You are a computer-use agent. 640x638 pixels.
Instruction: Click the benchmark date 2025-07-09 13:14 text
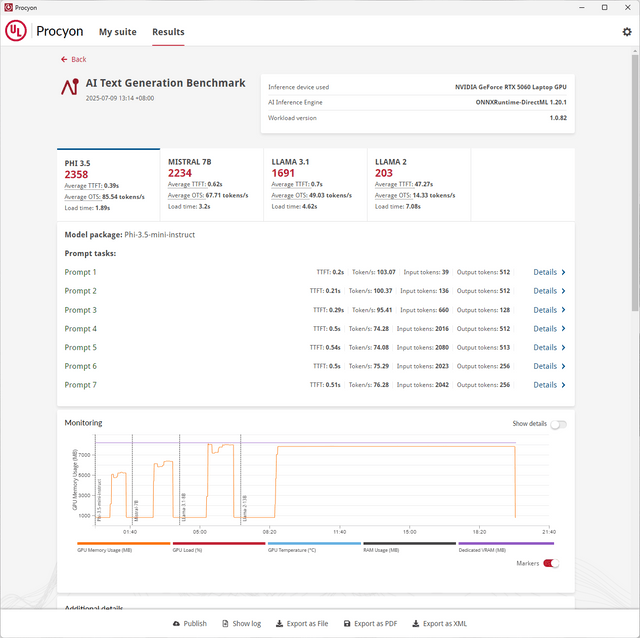[120, 98]
